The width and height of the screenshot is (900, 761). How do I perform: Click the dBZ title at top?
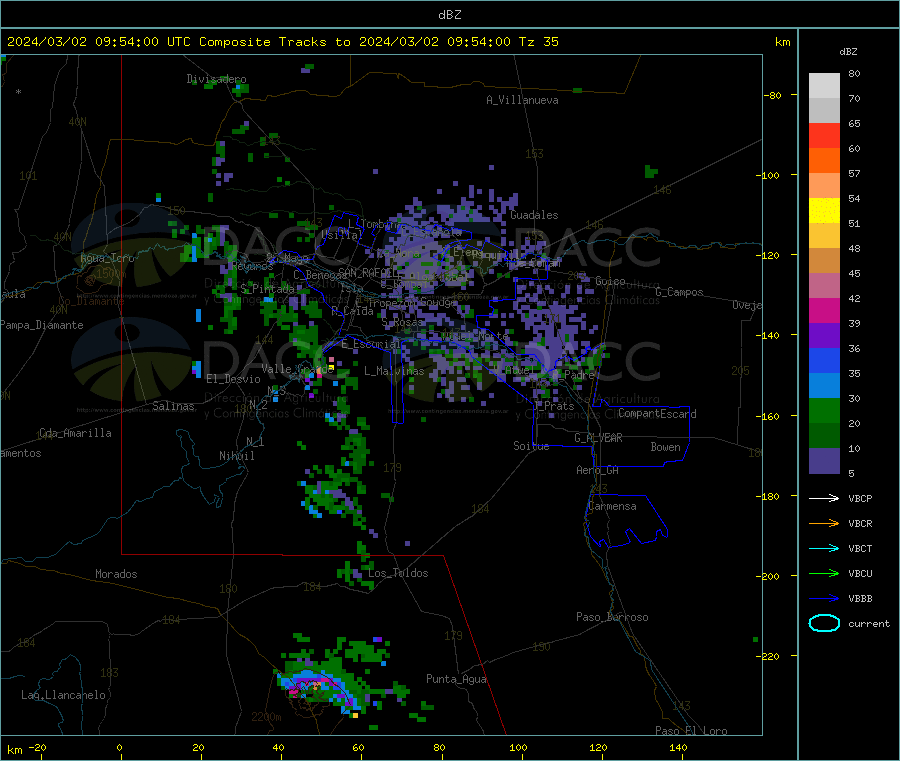click(449, 15)
